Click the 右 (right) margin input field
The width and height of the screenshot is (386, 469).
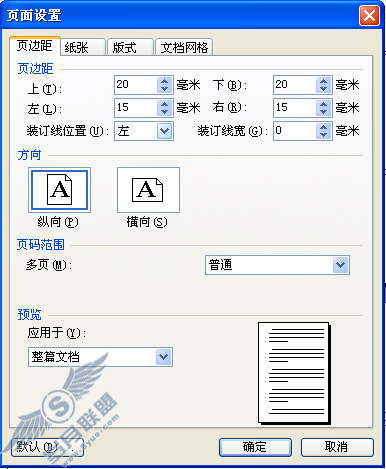pyautogui.click(x=294, y=108)
